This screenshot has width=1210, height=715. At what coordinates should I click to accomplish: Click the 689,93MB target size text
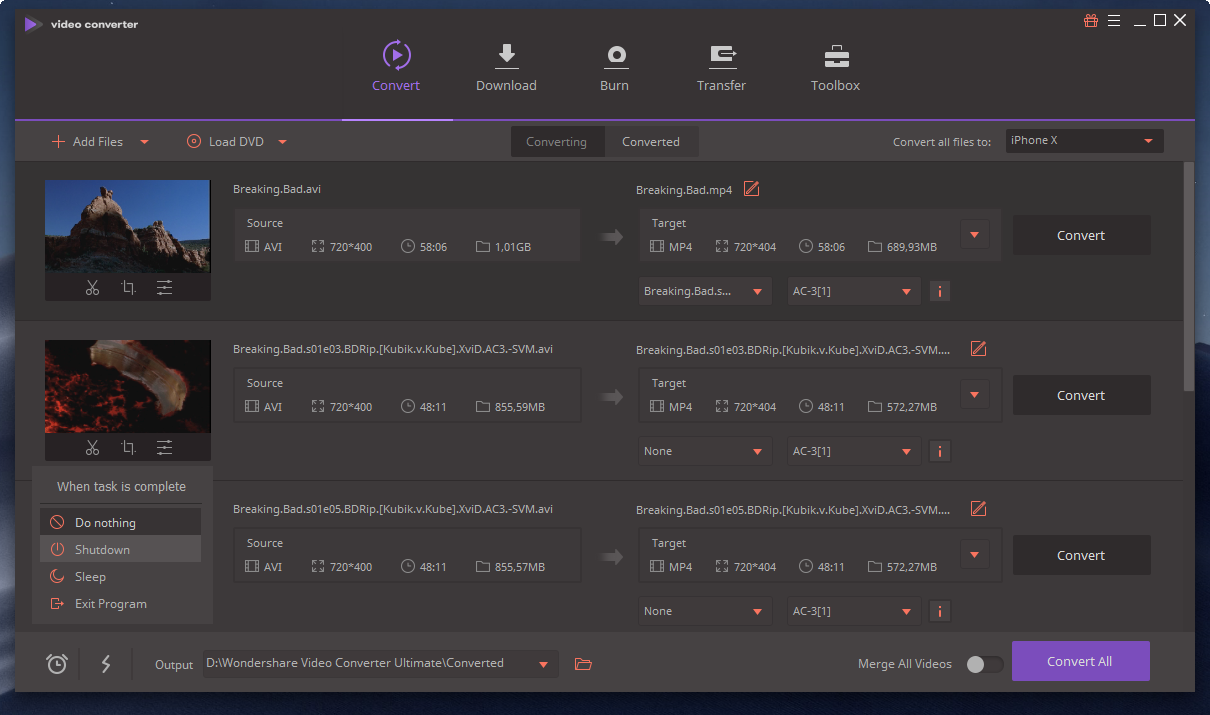point(912,246)
